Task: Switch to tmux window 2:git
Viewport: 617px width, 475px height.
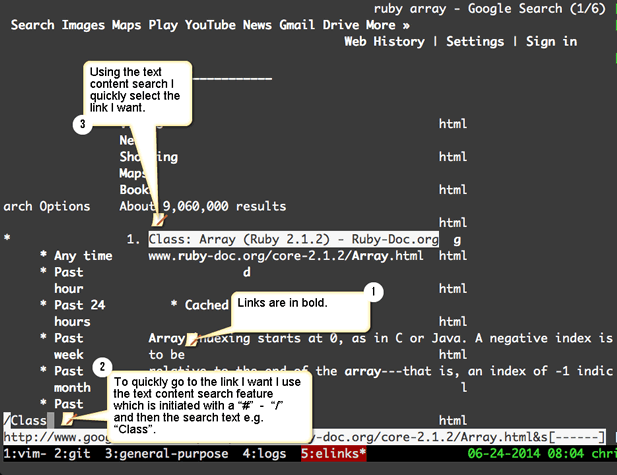Action: [x=72, y=453]
